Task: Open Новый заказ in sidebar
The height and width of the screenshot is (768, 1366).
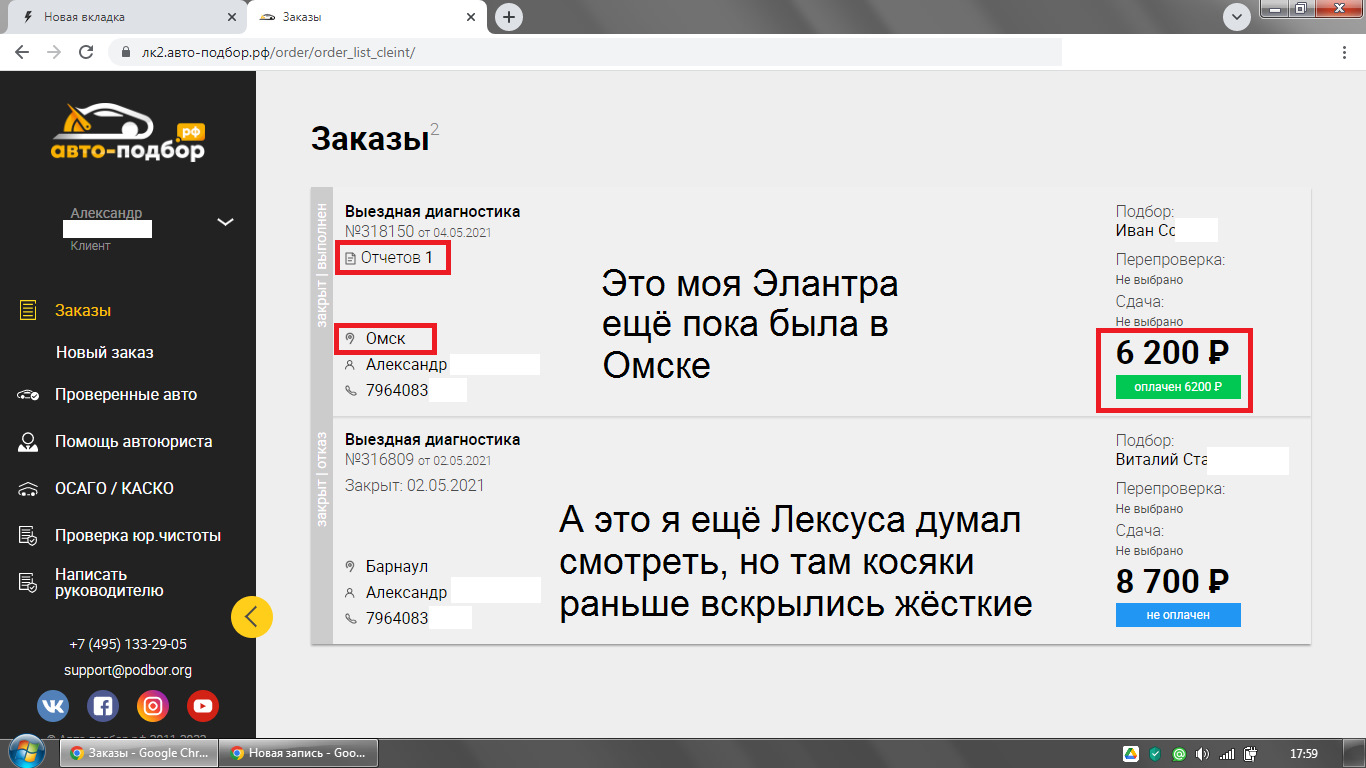Action: pyautogui.click(x=105, y=352)
